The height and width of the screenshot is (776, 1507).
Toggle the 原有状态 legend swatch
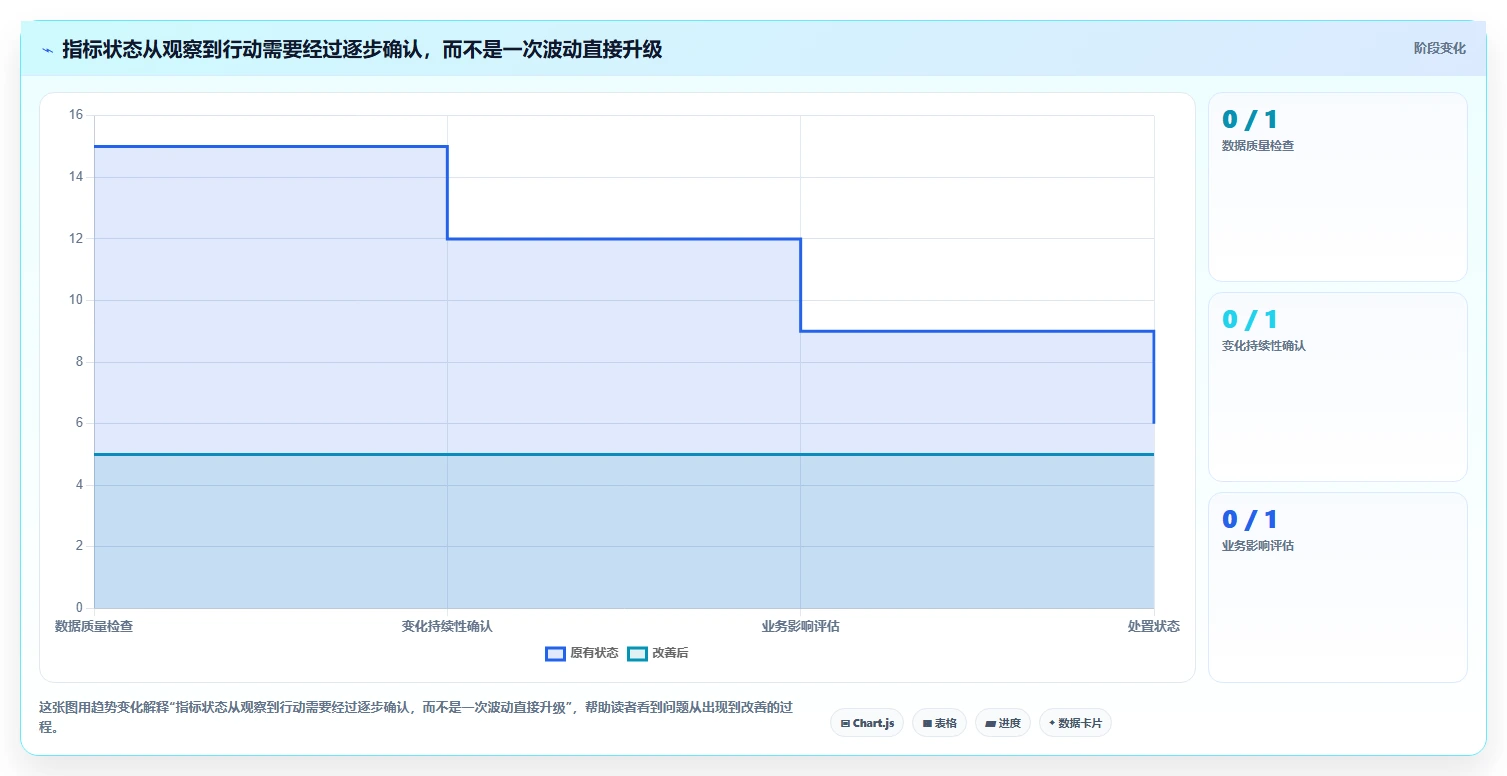click(555, 653)
